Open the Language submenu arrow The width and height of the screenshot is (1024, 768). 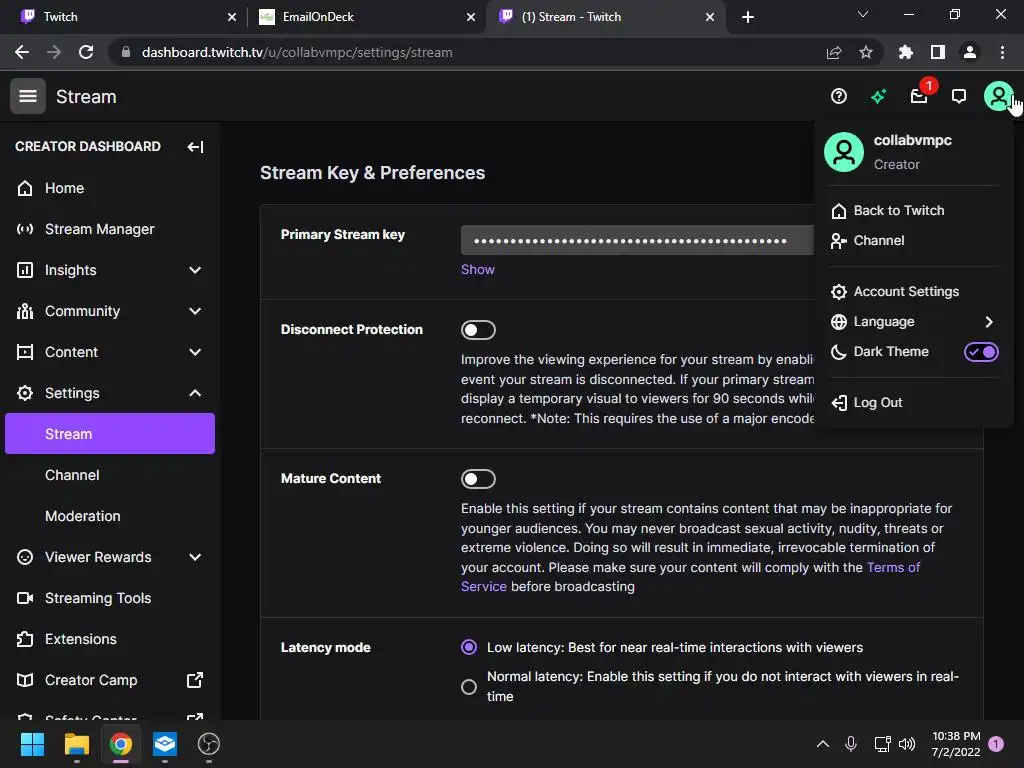(989, 321)
